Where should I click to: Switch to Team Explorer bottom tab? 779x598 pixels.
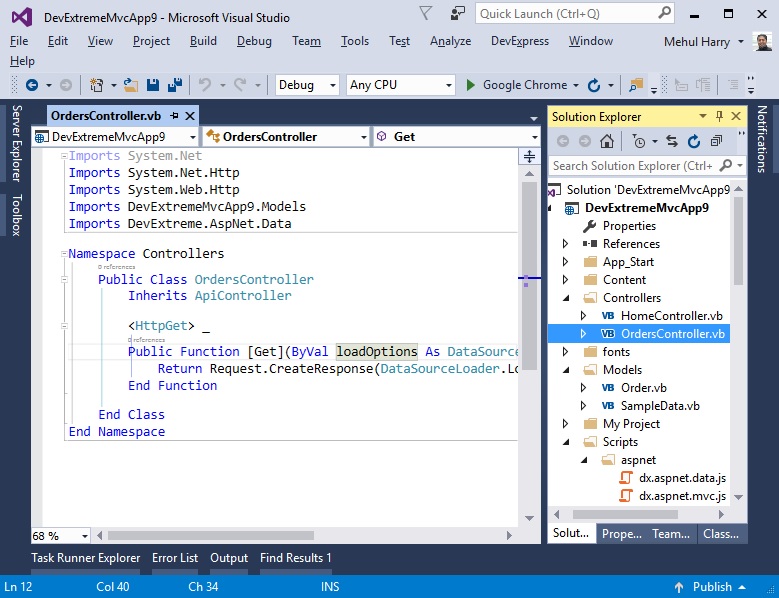click(x=671, y=533)
